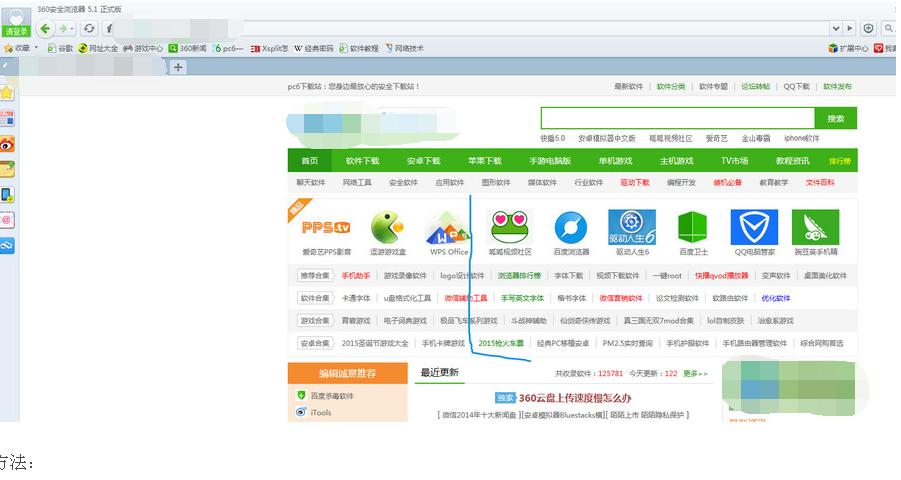Select the 最近更新 tab
Image resolution: width=901 pixels, height=480 pixels.
coord(440,373)
